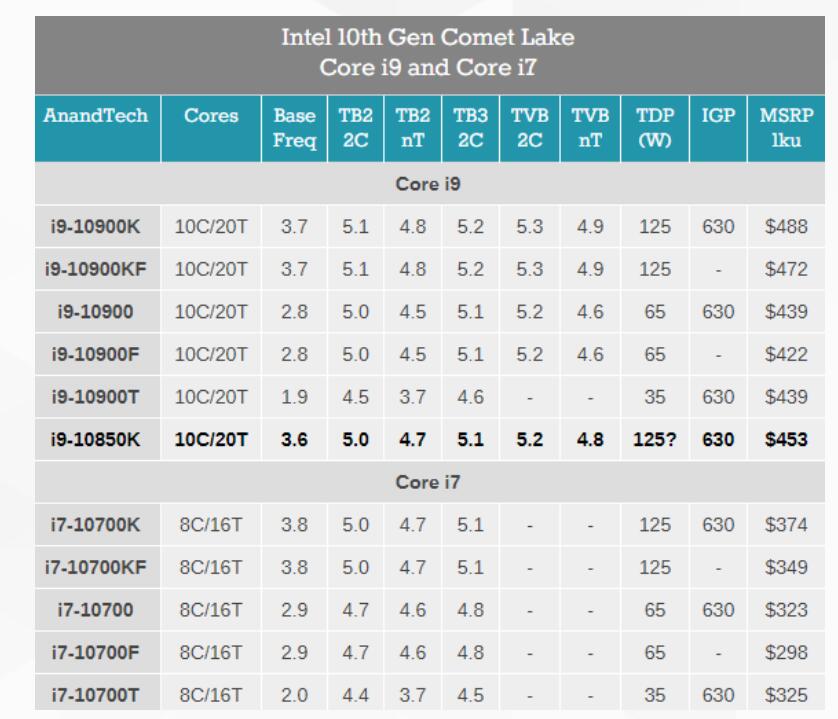Click the i7-10700T row label
Image resolution: width=838 pixels, height=719 pixels.
[96, 695]
